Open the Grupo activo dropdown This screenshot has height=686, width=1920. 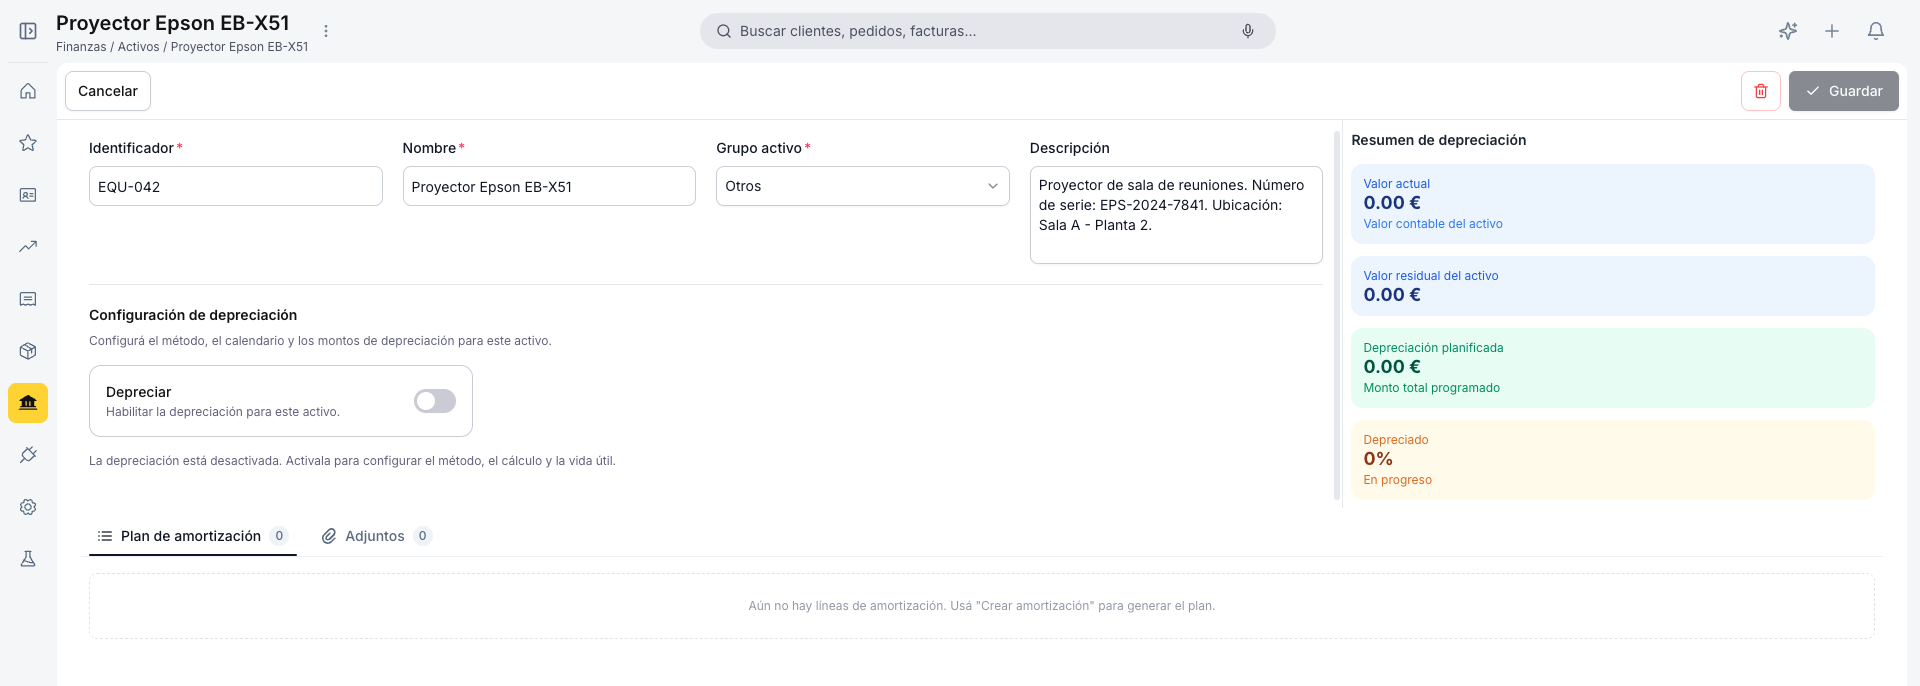tap(863, 186)
